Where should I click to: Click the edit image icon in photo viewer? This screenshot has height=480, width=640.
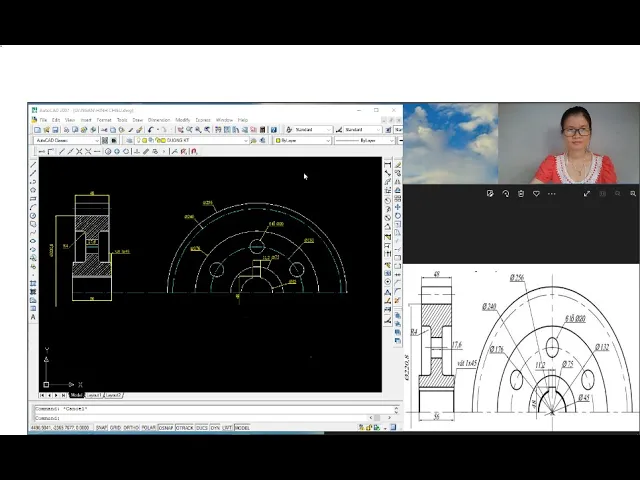[x=490, y=193]
